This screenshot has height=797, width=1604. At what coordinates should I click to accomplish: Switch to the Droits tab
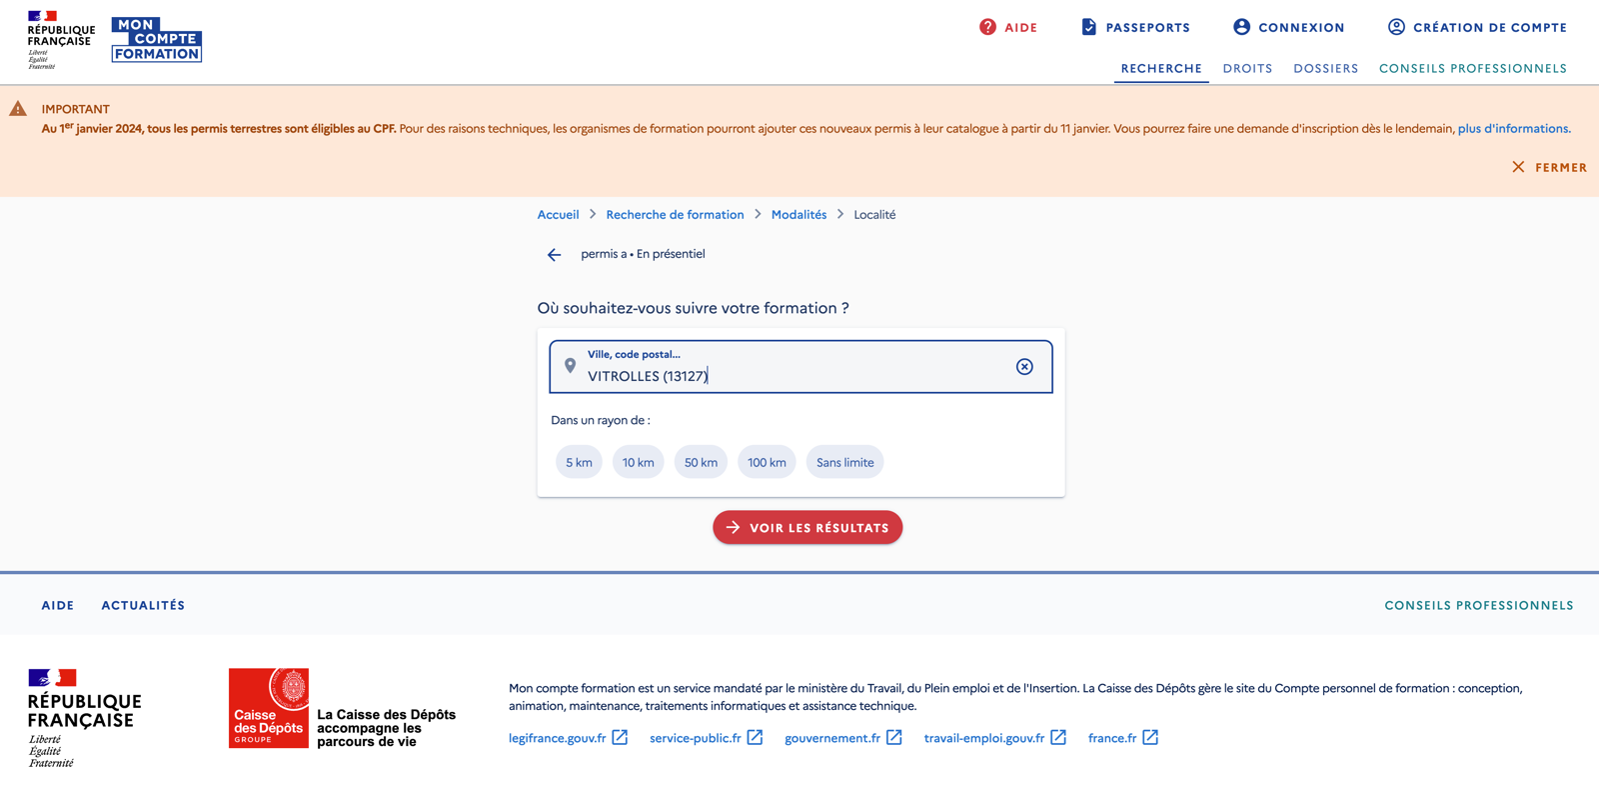tap(1247, 69)
